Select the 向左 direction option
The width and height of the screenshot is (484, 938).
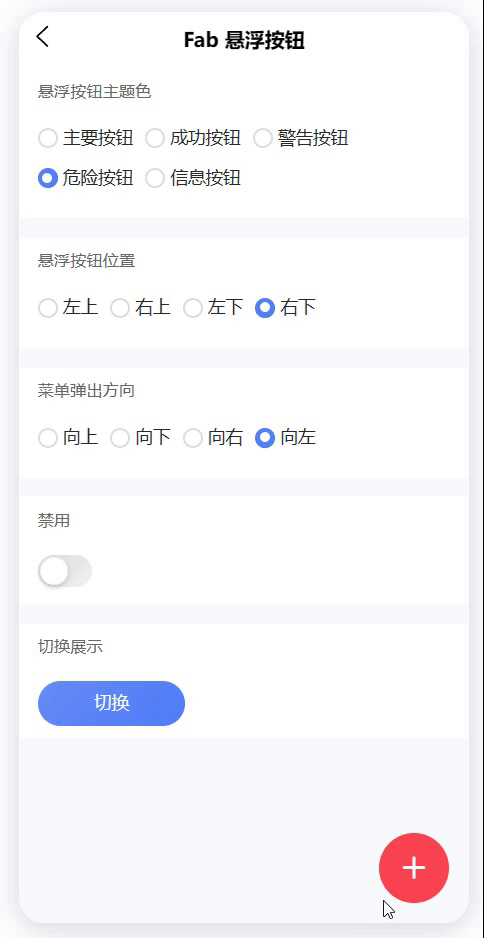click(285, 438)
